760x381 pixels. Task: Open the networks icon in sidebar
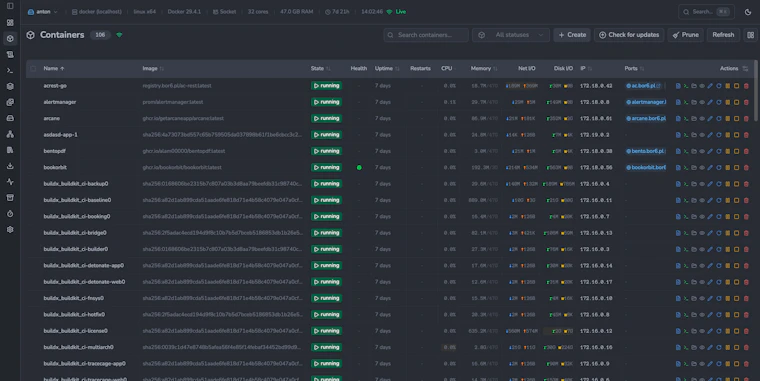(10, 134)
